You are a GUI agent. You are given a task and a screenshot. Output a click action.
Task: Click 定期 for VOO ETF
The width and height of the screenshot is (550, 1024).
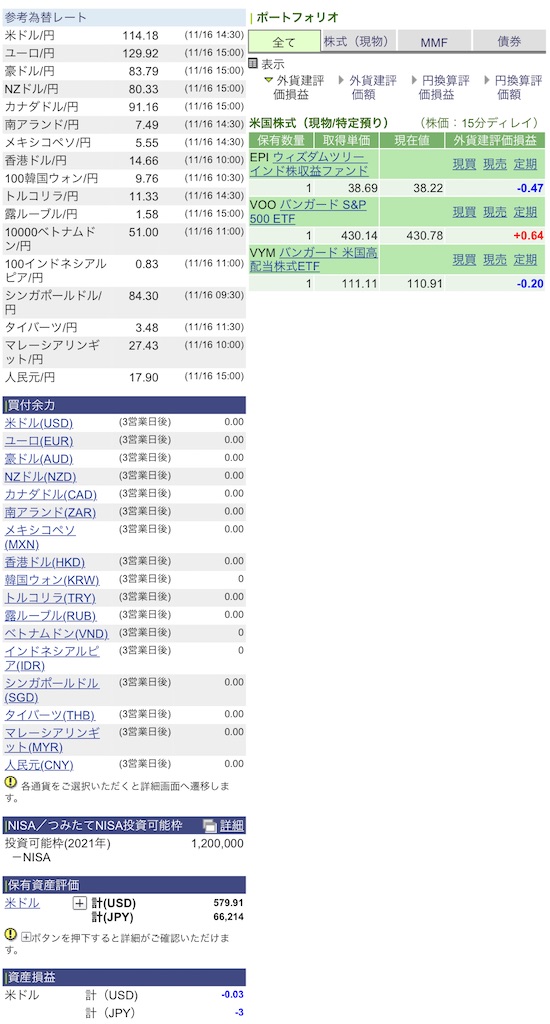(x=525, y=212)
